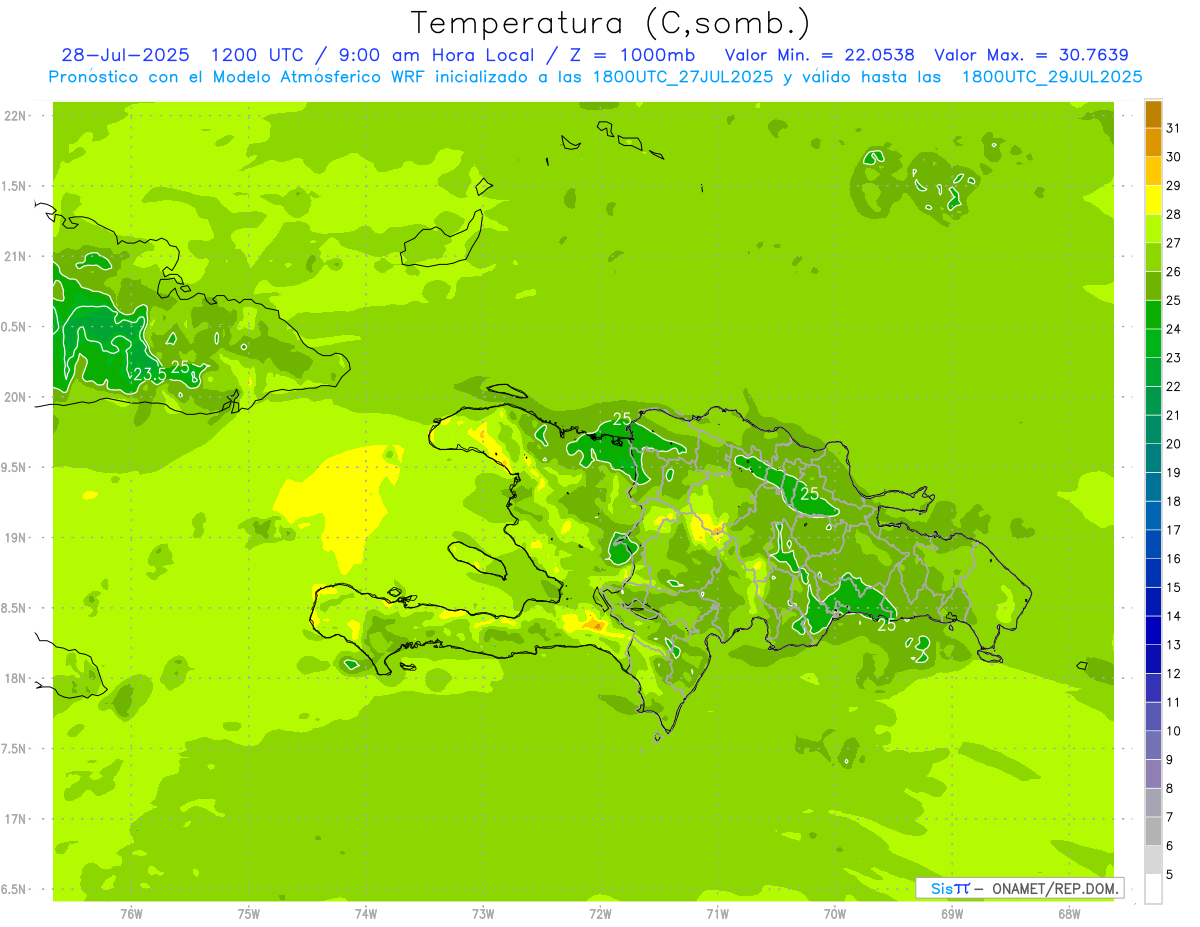Click 'Valor Min. = 22.0538' value

[820, 55]
